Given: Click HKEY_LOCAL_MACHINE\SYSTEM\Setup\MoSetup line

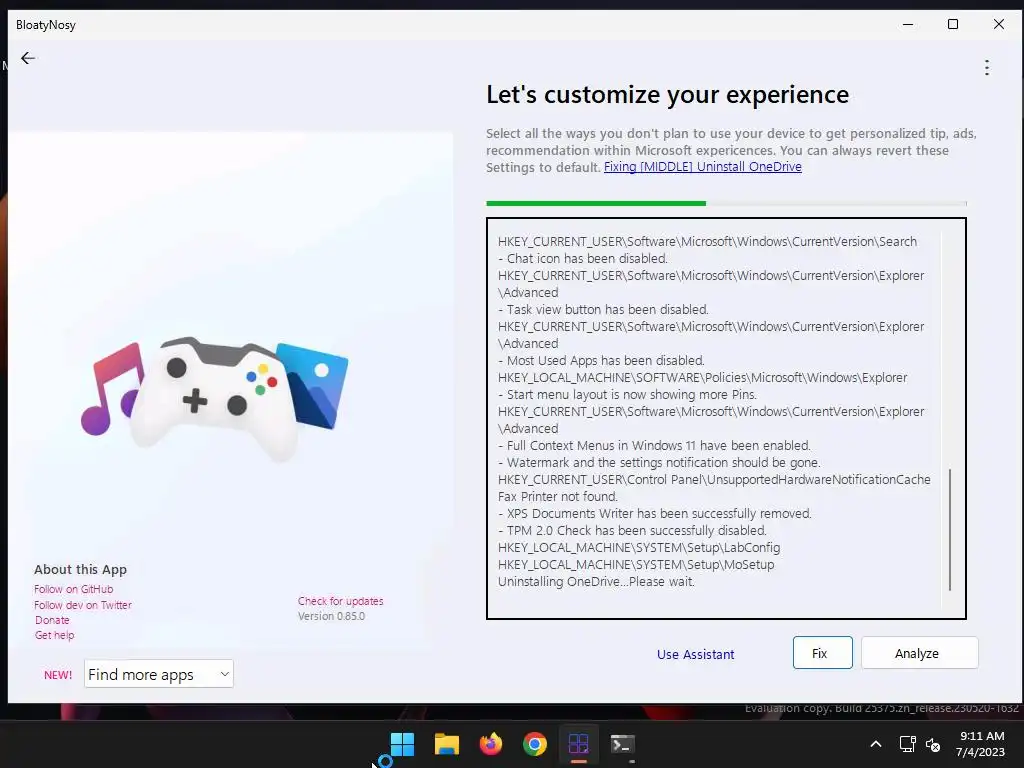Looking at the screenshot, I should tap(636, 564).
